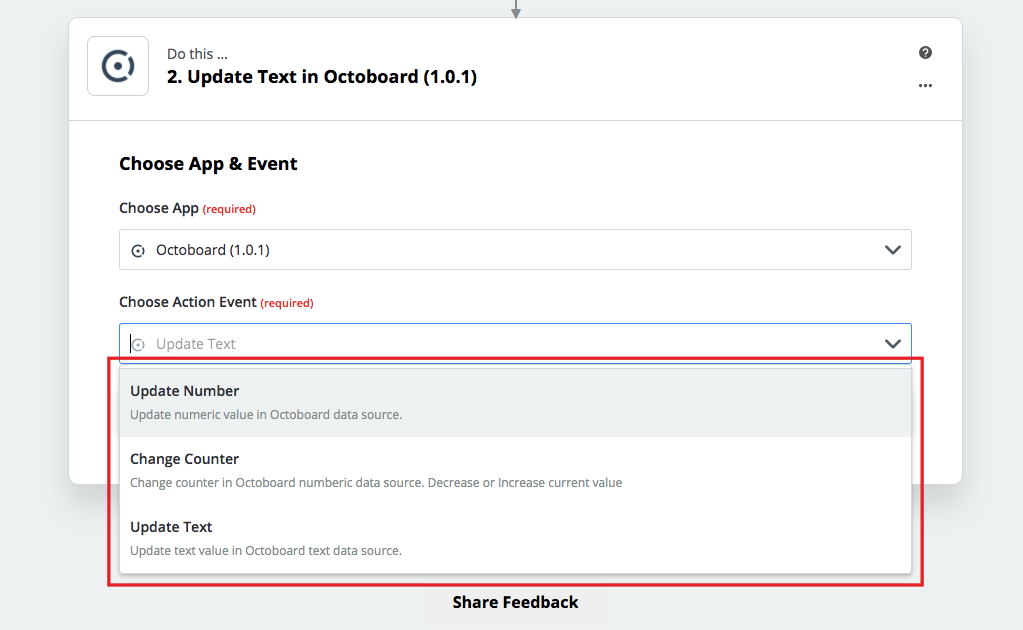Click the Octoboard app logo icon
Image resolution: width=1023 pixels, height=630 pixels.
[x=118, y=66]
